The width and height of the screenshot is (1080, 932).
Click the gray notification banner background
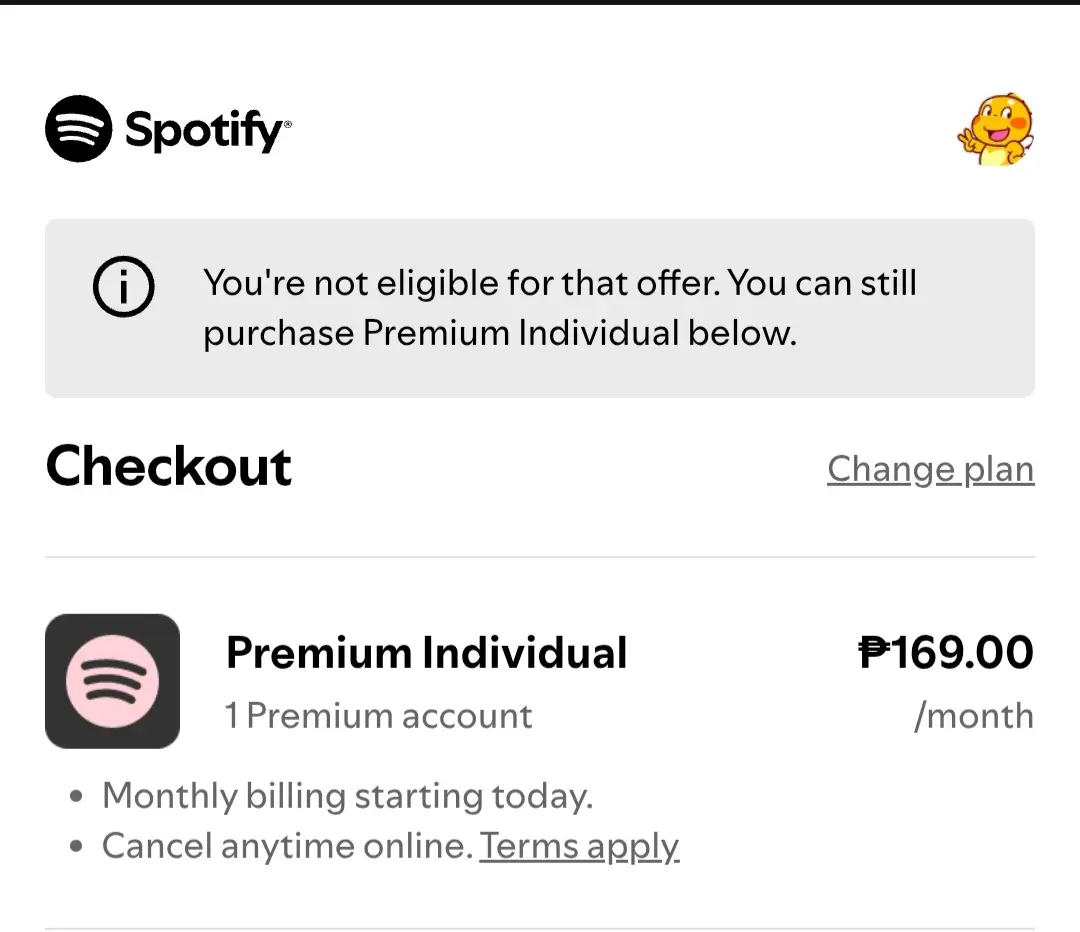[540, 308]
